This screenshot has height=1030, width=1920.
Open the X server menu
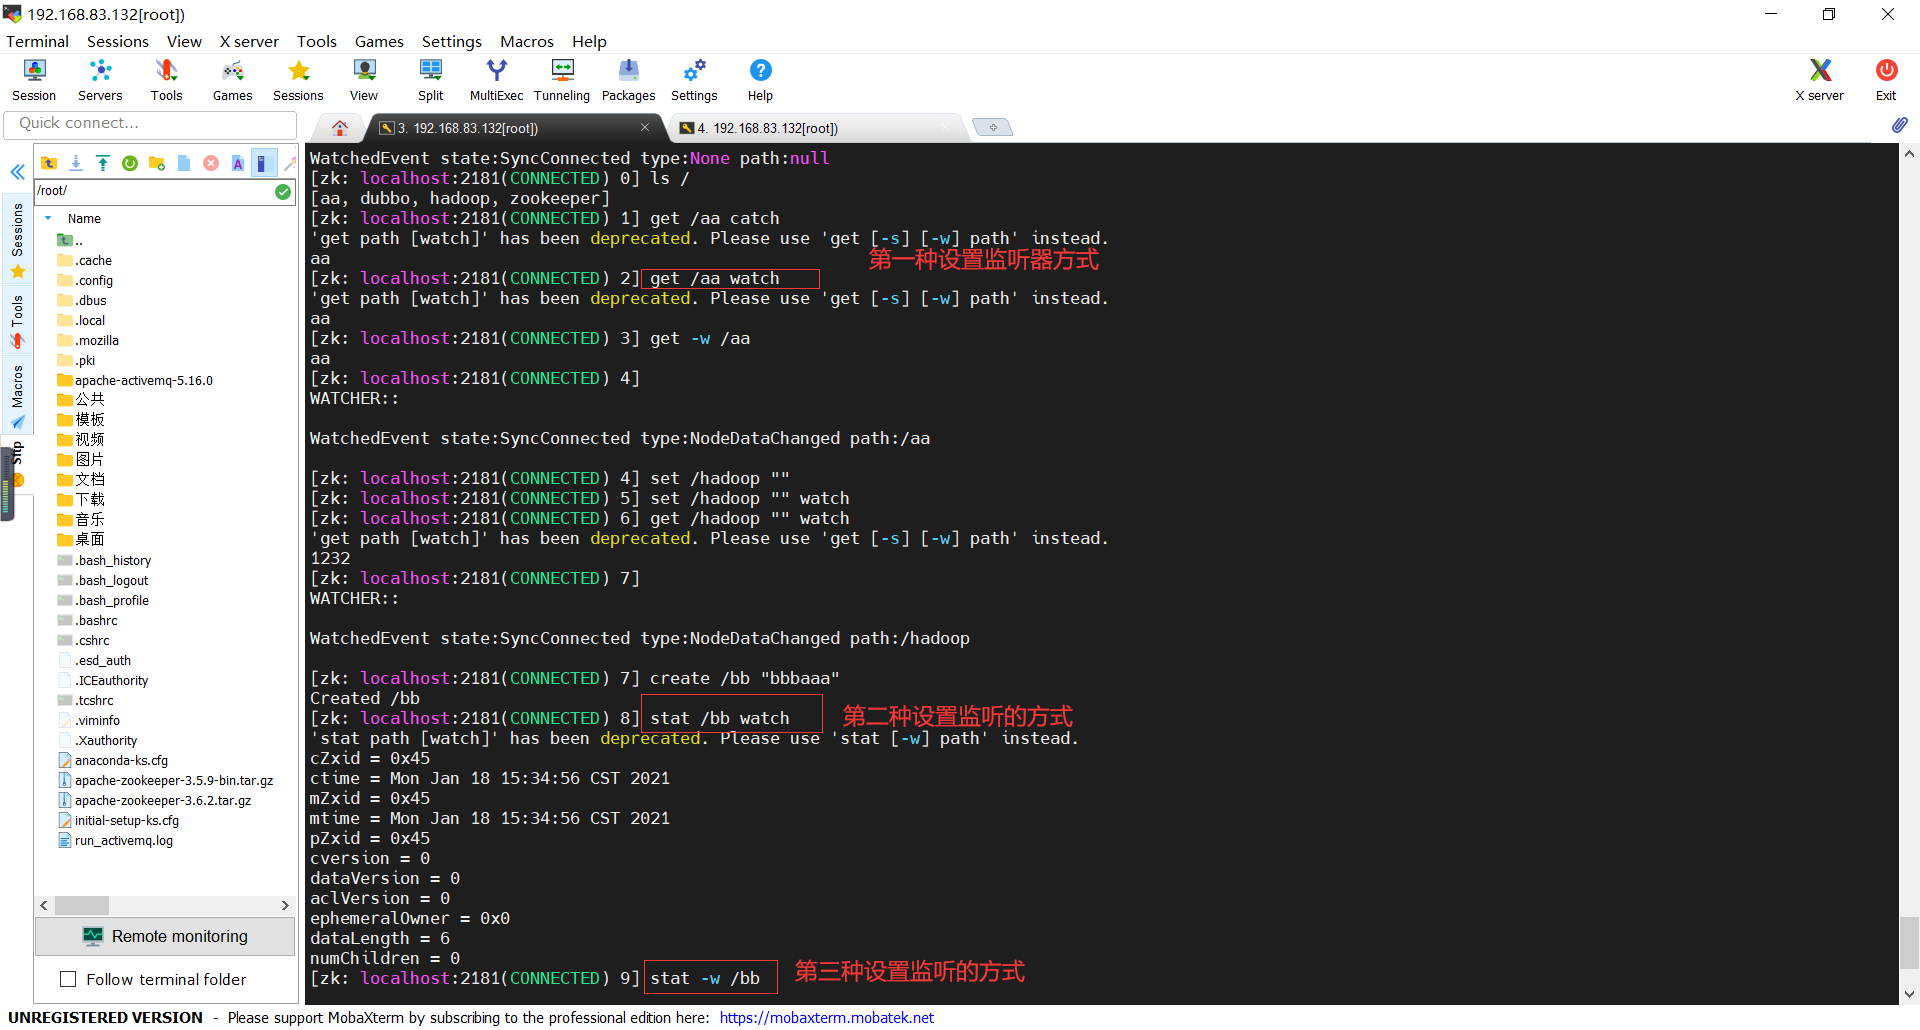tap(249, 41)
